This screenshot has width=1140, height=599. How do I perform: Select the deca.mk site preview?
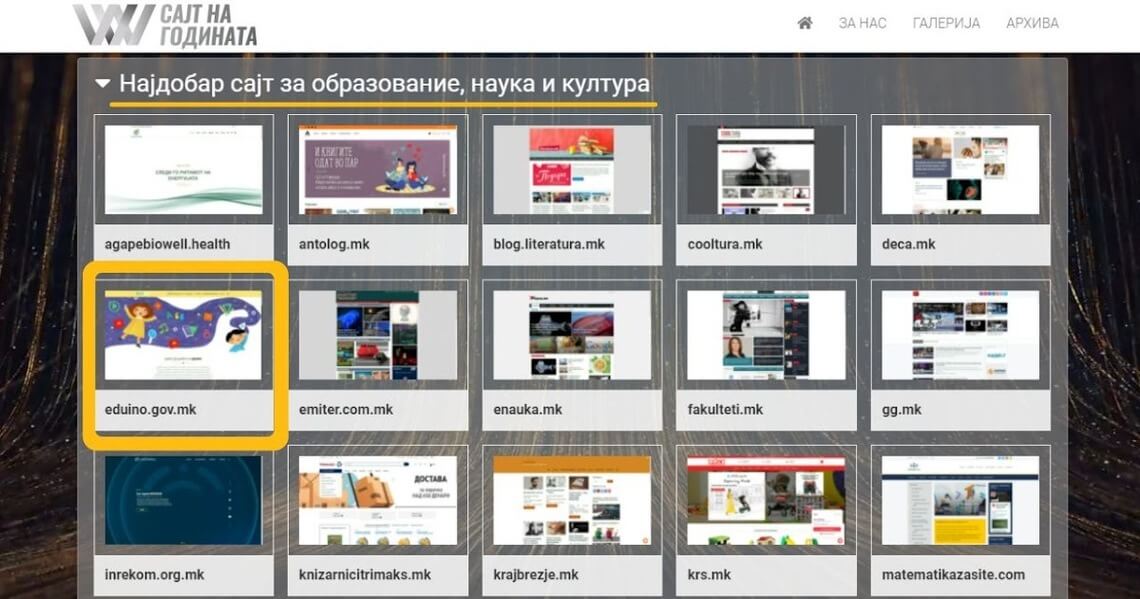pos(960,169)
